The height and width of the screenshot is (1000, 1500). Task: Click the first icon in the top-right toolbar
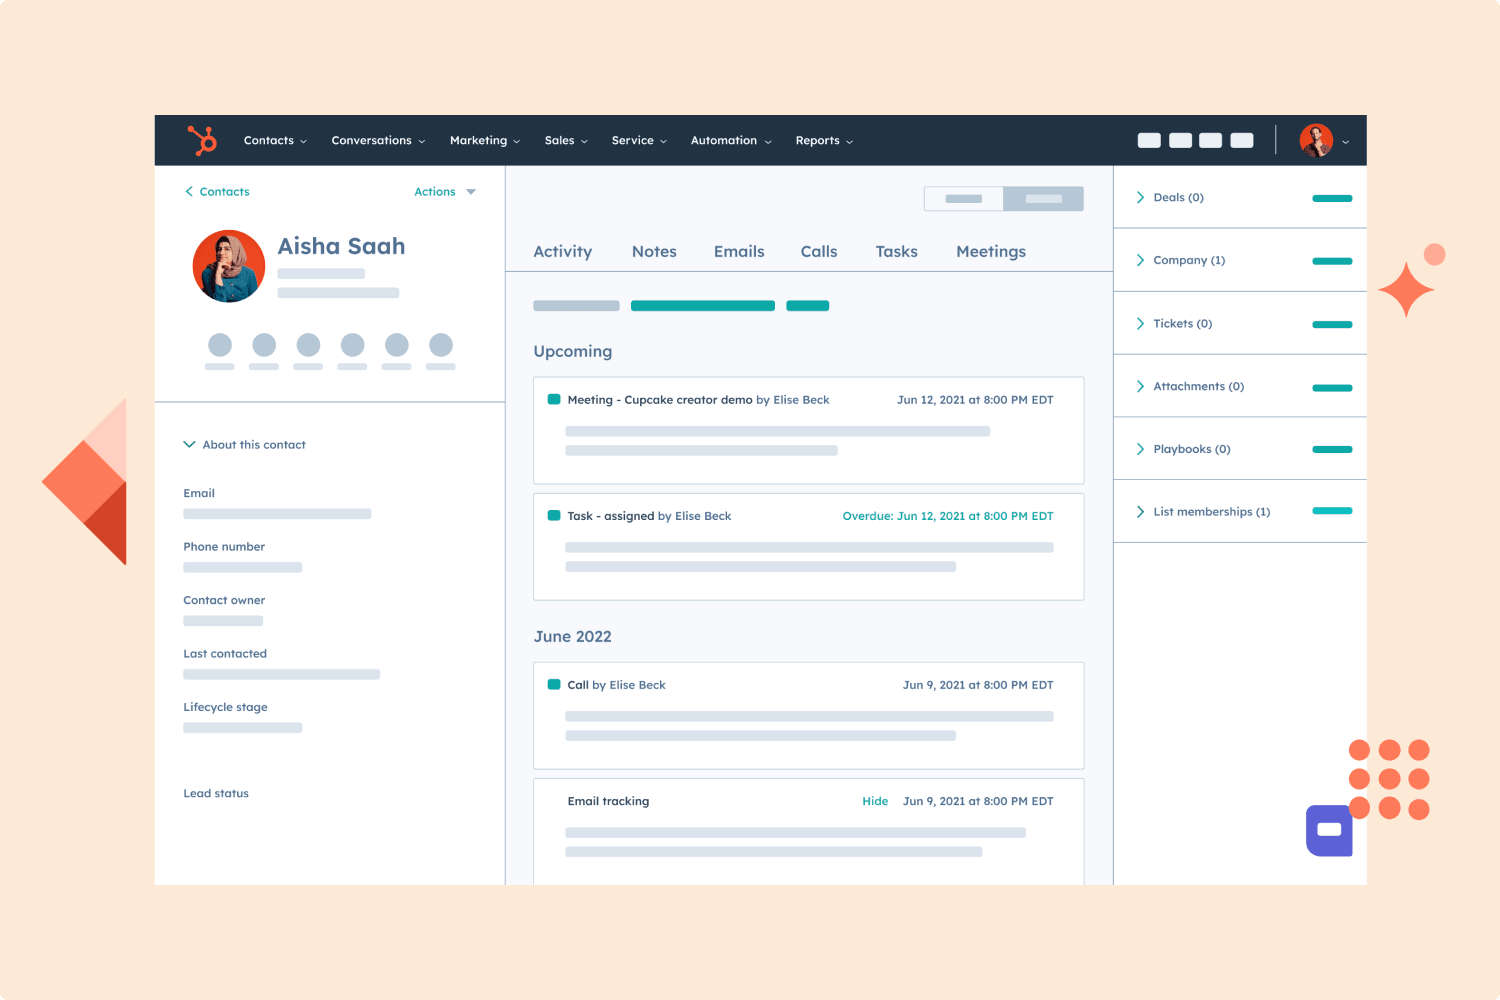(1148, 140)
